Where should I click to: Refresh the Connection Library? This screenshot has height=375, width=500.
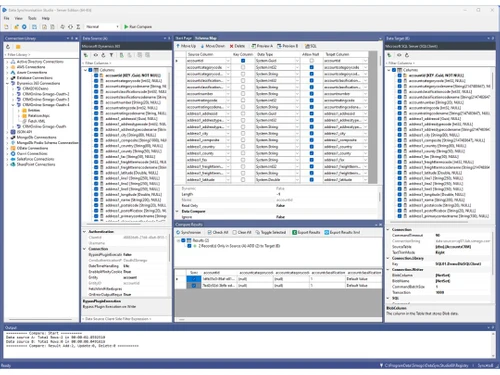[8, 47]
